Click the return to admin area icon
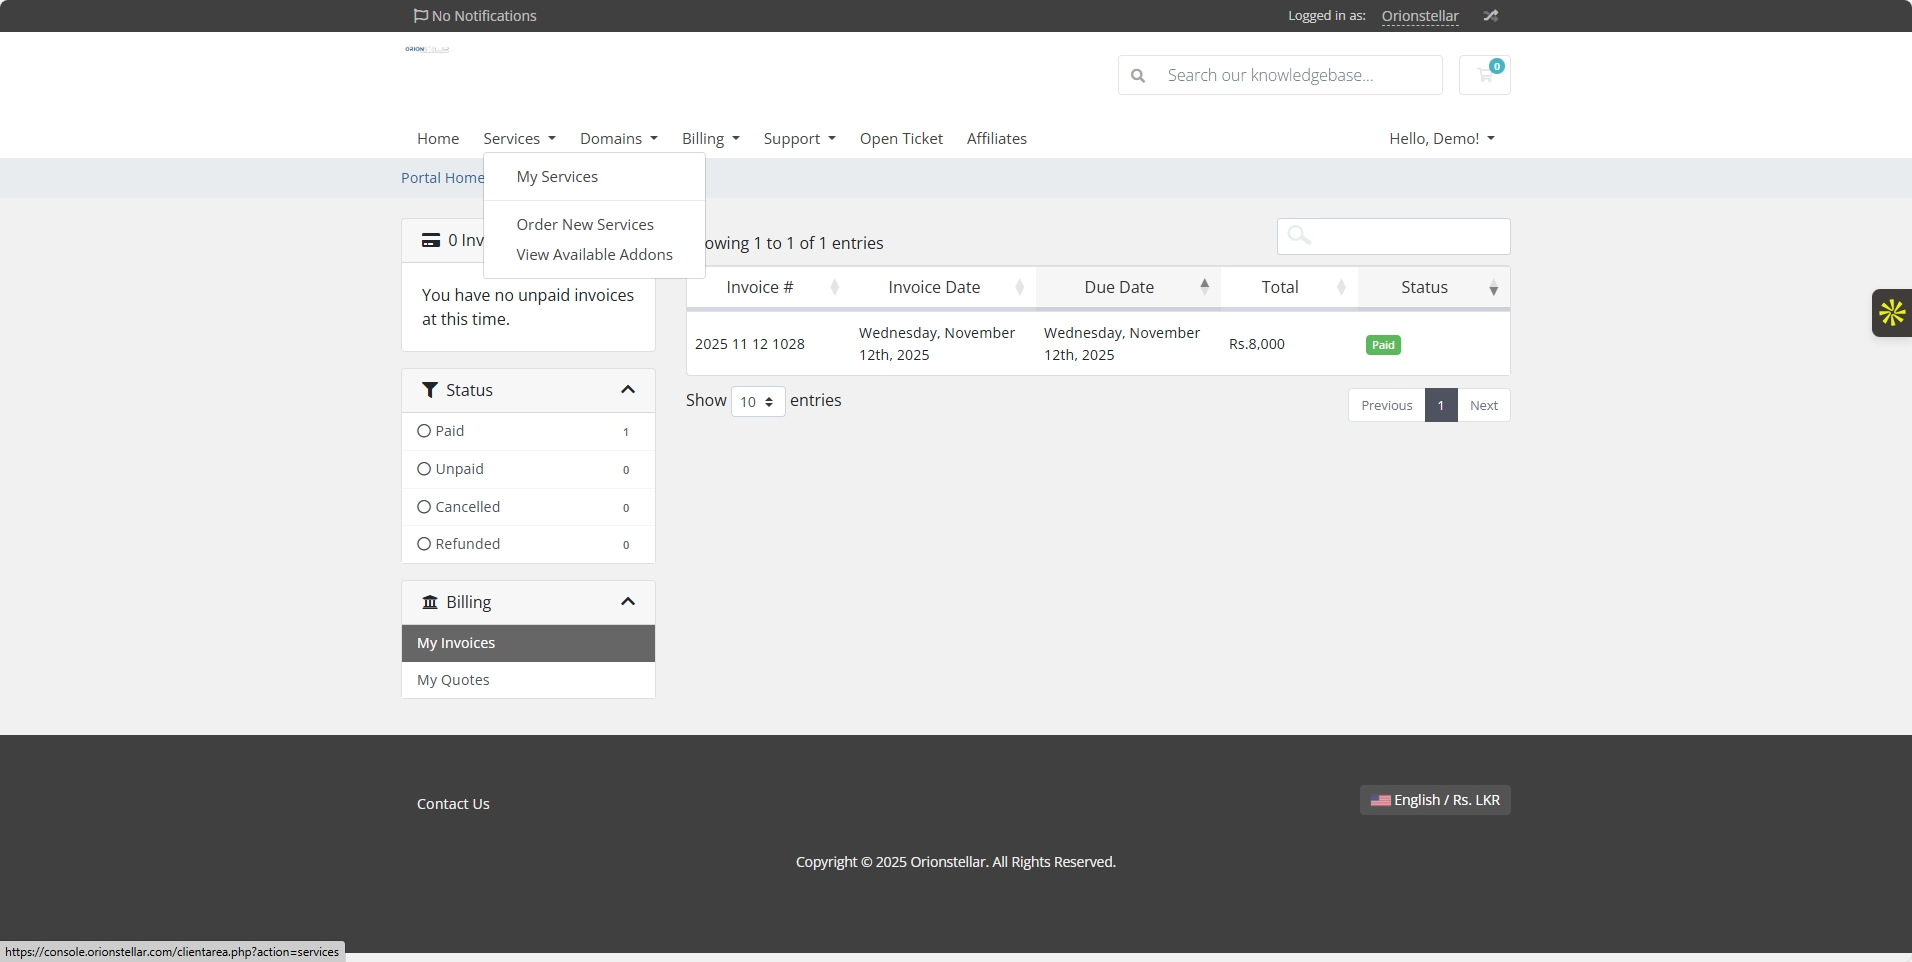Screen dimensions: 1912x962 pyautogui.click(x=1490, y=16)
